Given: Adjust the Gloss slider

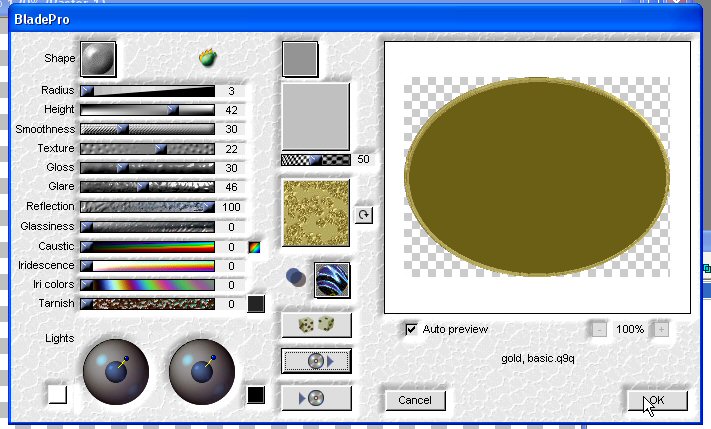Looking at the screenshot, I should [x=147, y=168].
